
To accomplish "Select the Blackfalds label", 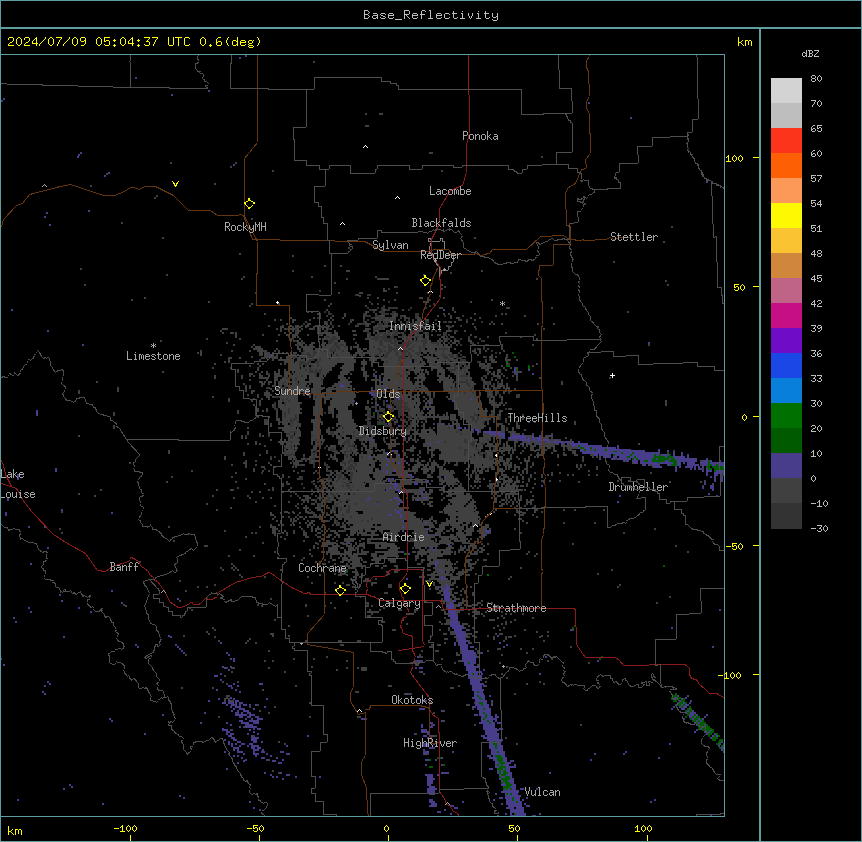I will (441, 223).
